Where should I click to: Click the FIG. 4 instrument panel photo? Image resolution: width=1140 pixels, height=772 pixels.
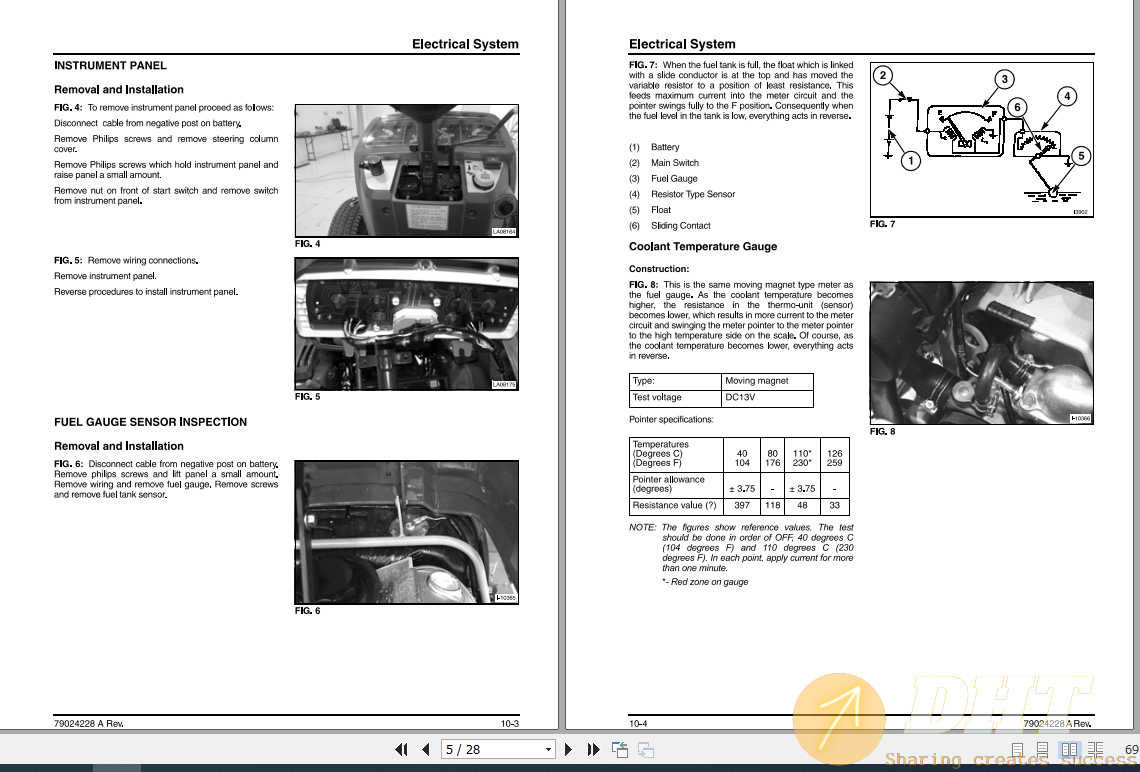pos(406,170)
